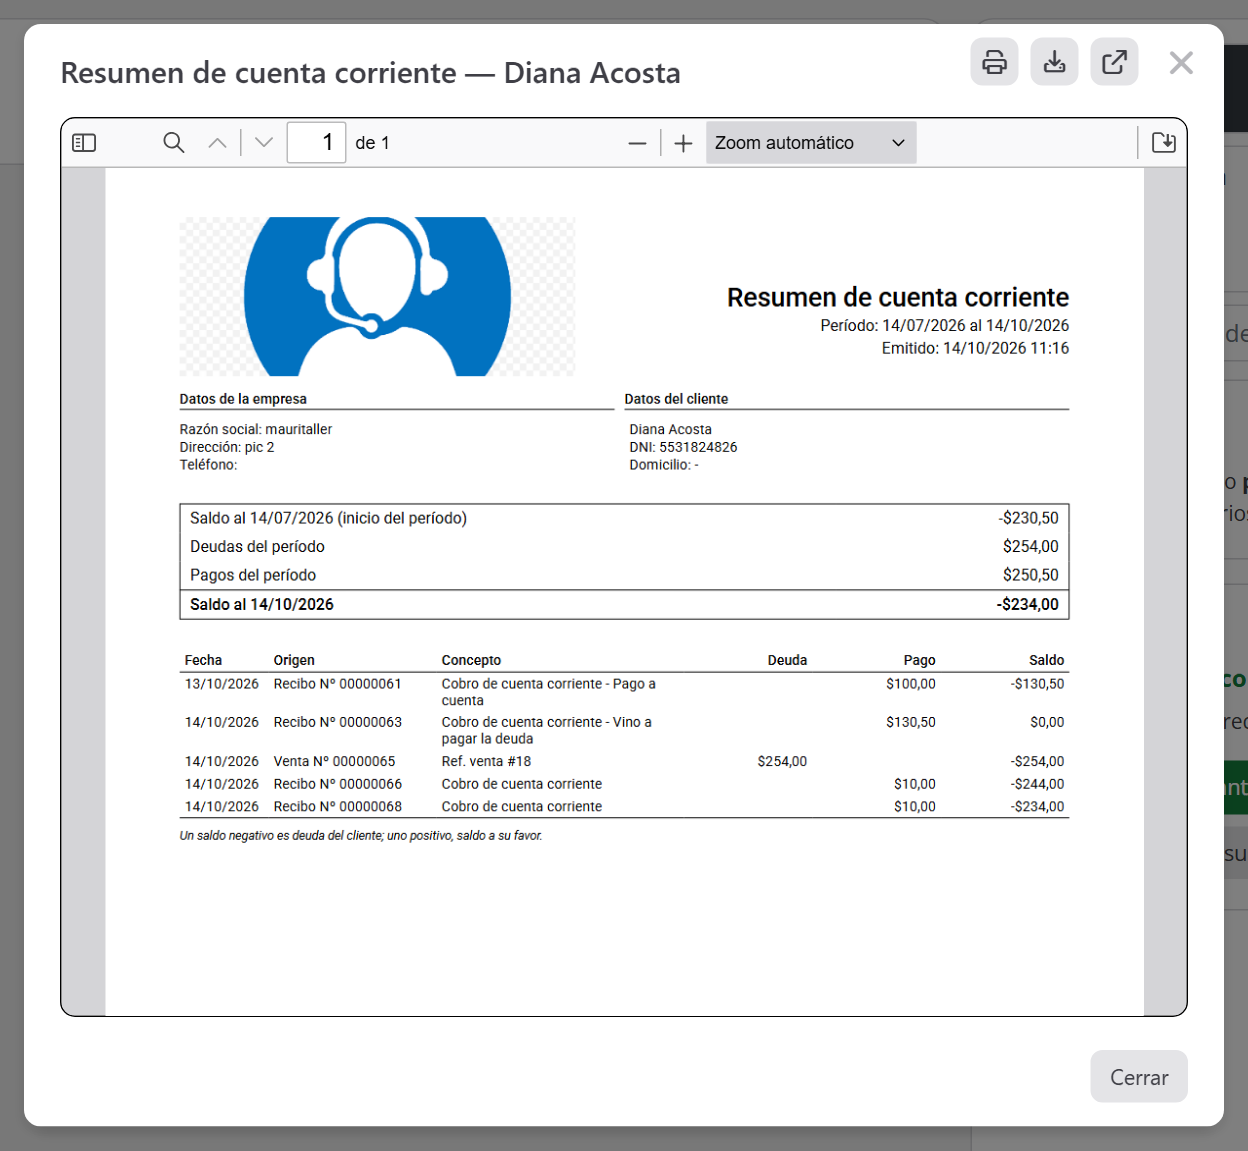1248x1151 pixels.
Task: Click the Cerrar button
Action: 1139,1077
